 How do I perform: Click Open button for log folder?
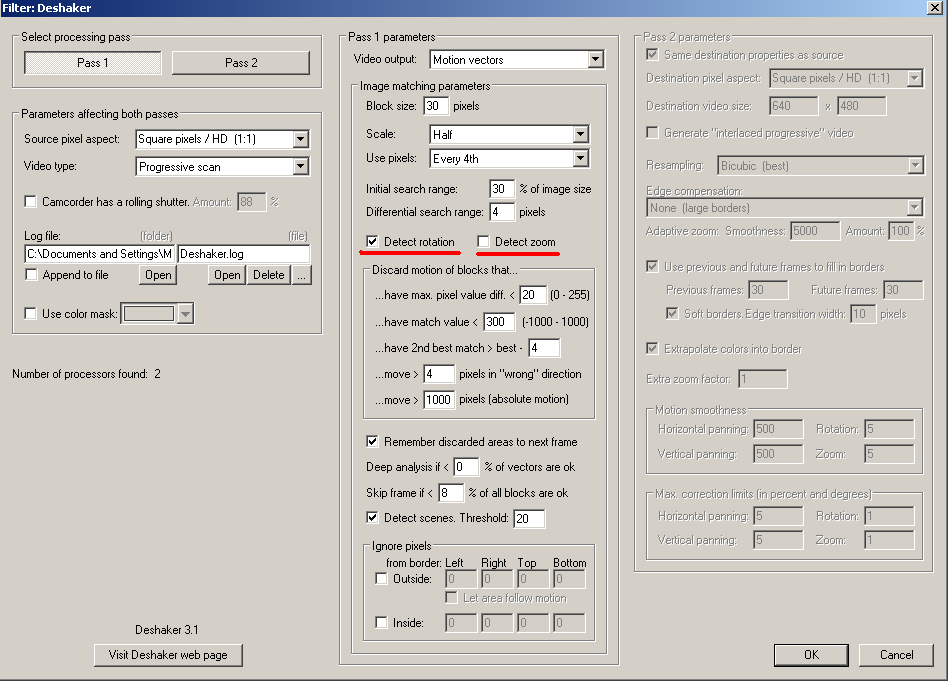(158, 275)
